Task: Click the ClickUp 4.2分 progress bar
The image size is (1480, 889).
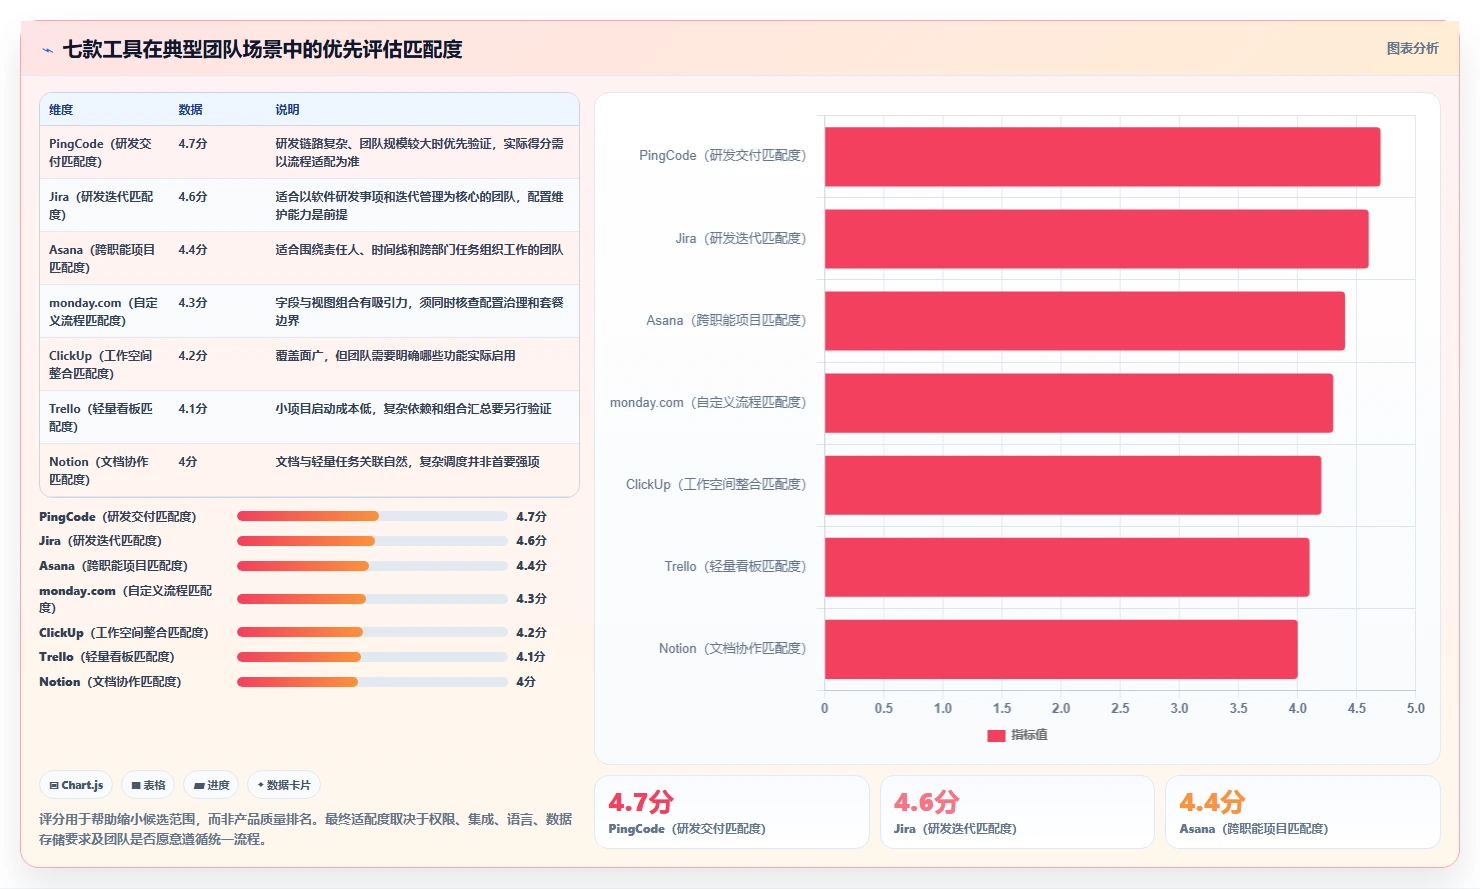Action: click(372, 633)
